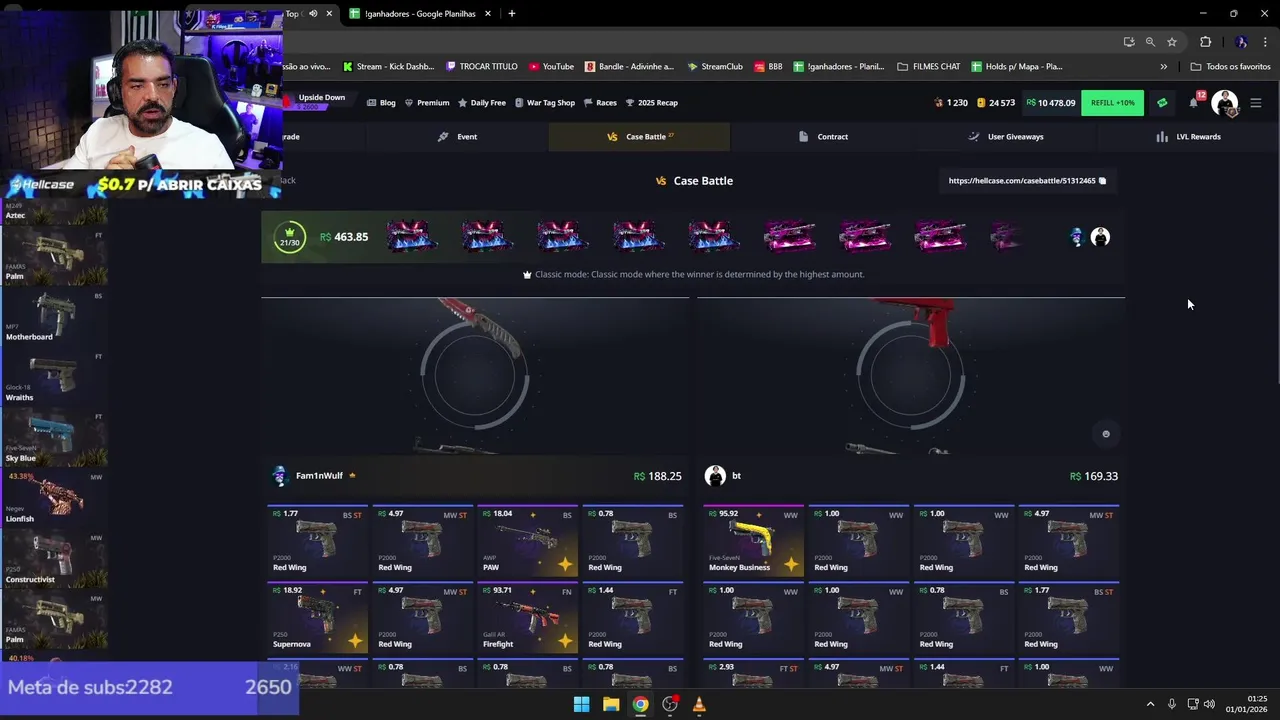This screenshot has height=720, width=1280.
Task: Mute the audio on the Top tab
Action: tap(313, 13)
